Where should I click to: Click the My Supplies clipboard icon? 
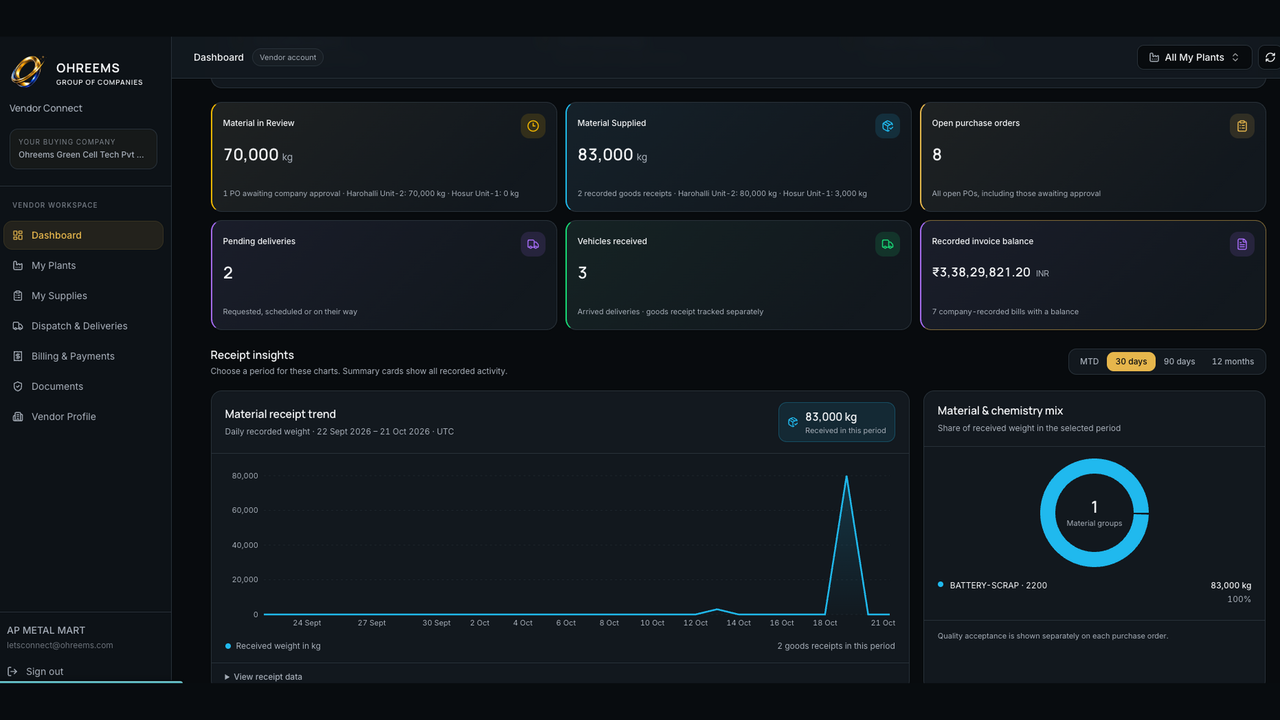18,296
